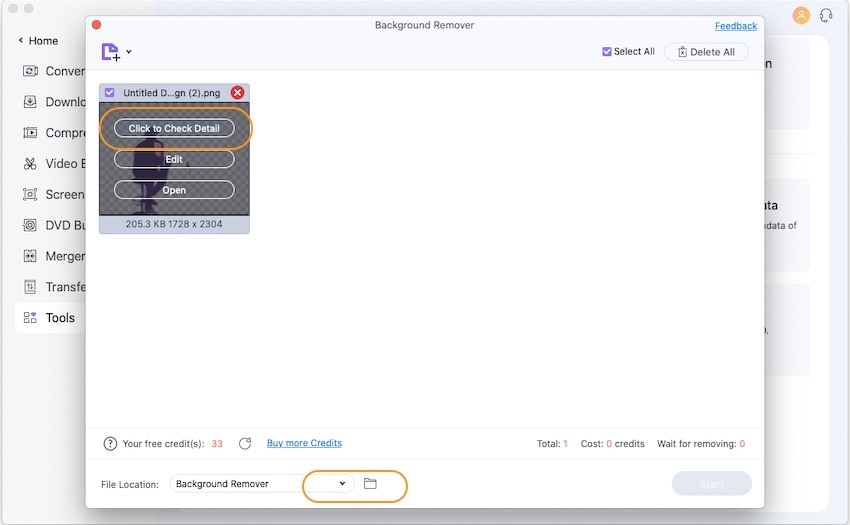
Task: Click the Downloader sidebar icon
Action: 30,102
